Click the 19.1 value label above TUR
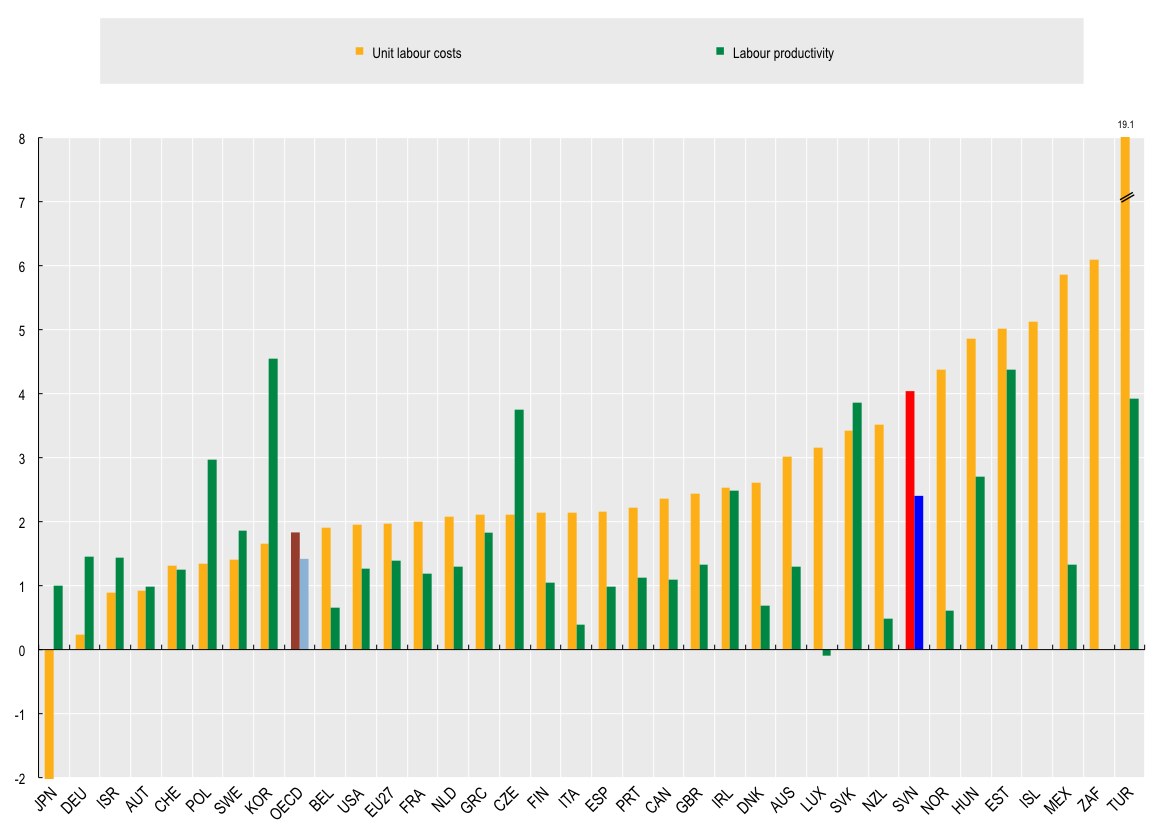Image resolution: width=1163 pixels, height=833 pixels. [x=1125, y=125]
